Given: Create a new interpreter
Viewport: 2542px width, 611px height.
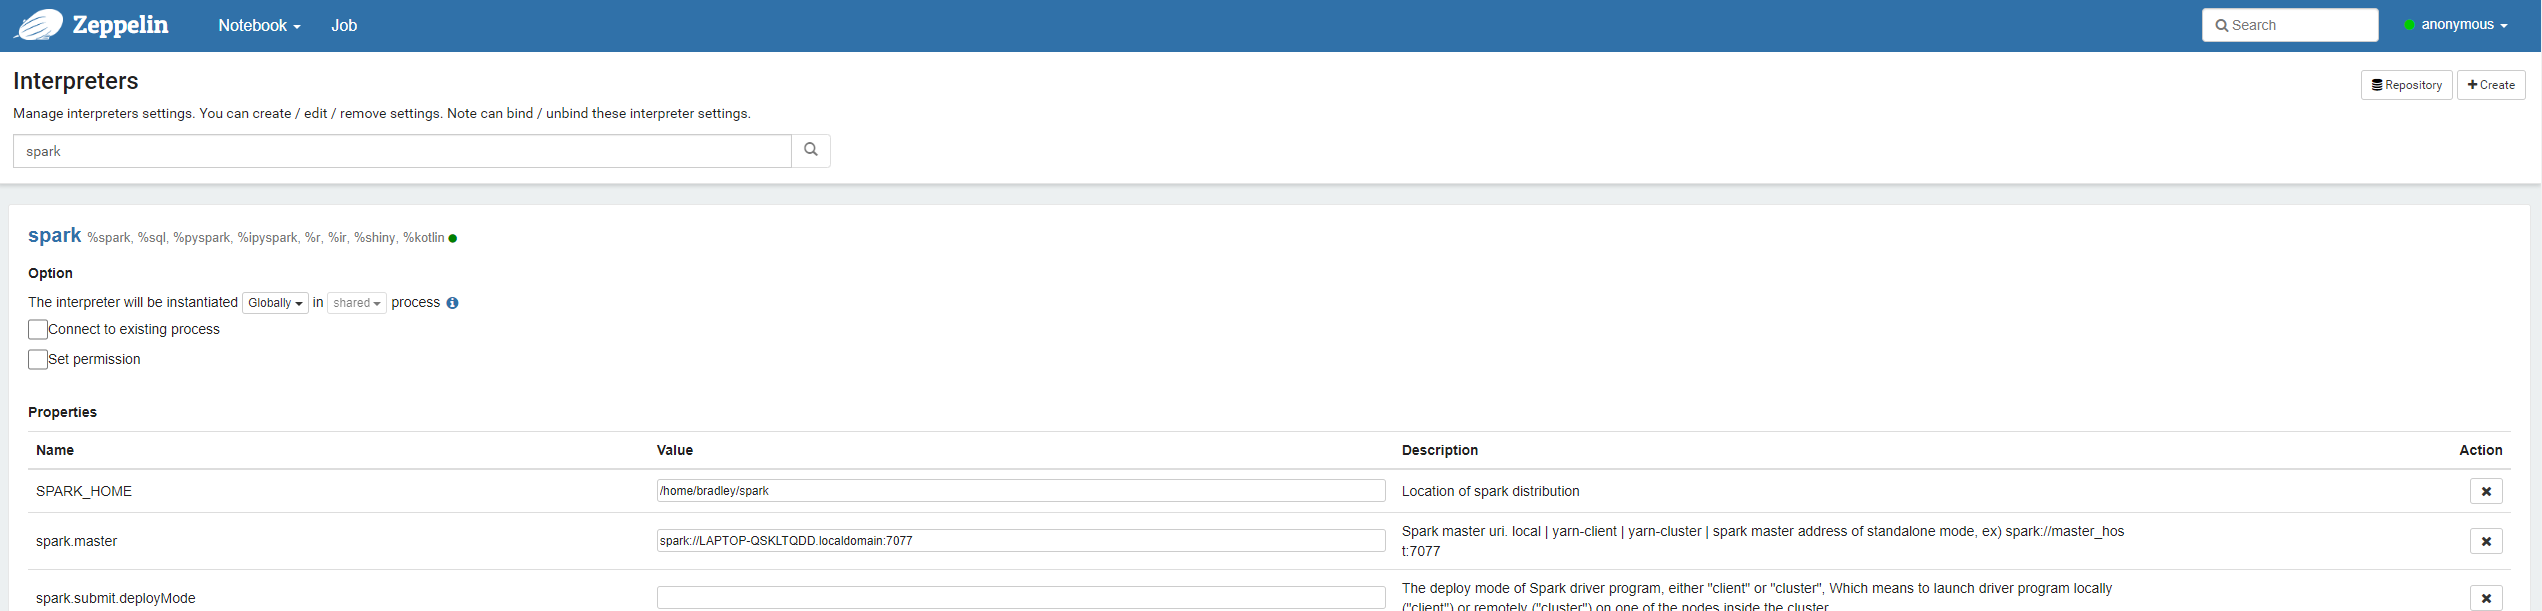Looking at the screenshot, I should 2491,85.
